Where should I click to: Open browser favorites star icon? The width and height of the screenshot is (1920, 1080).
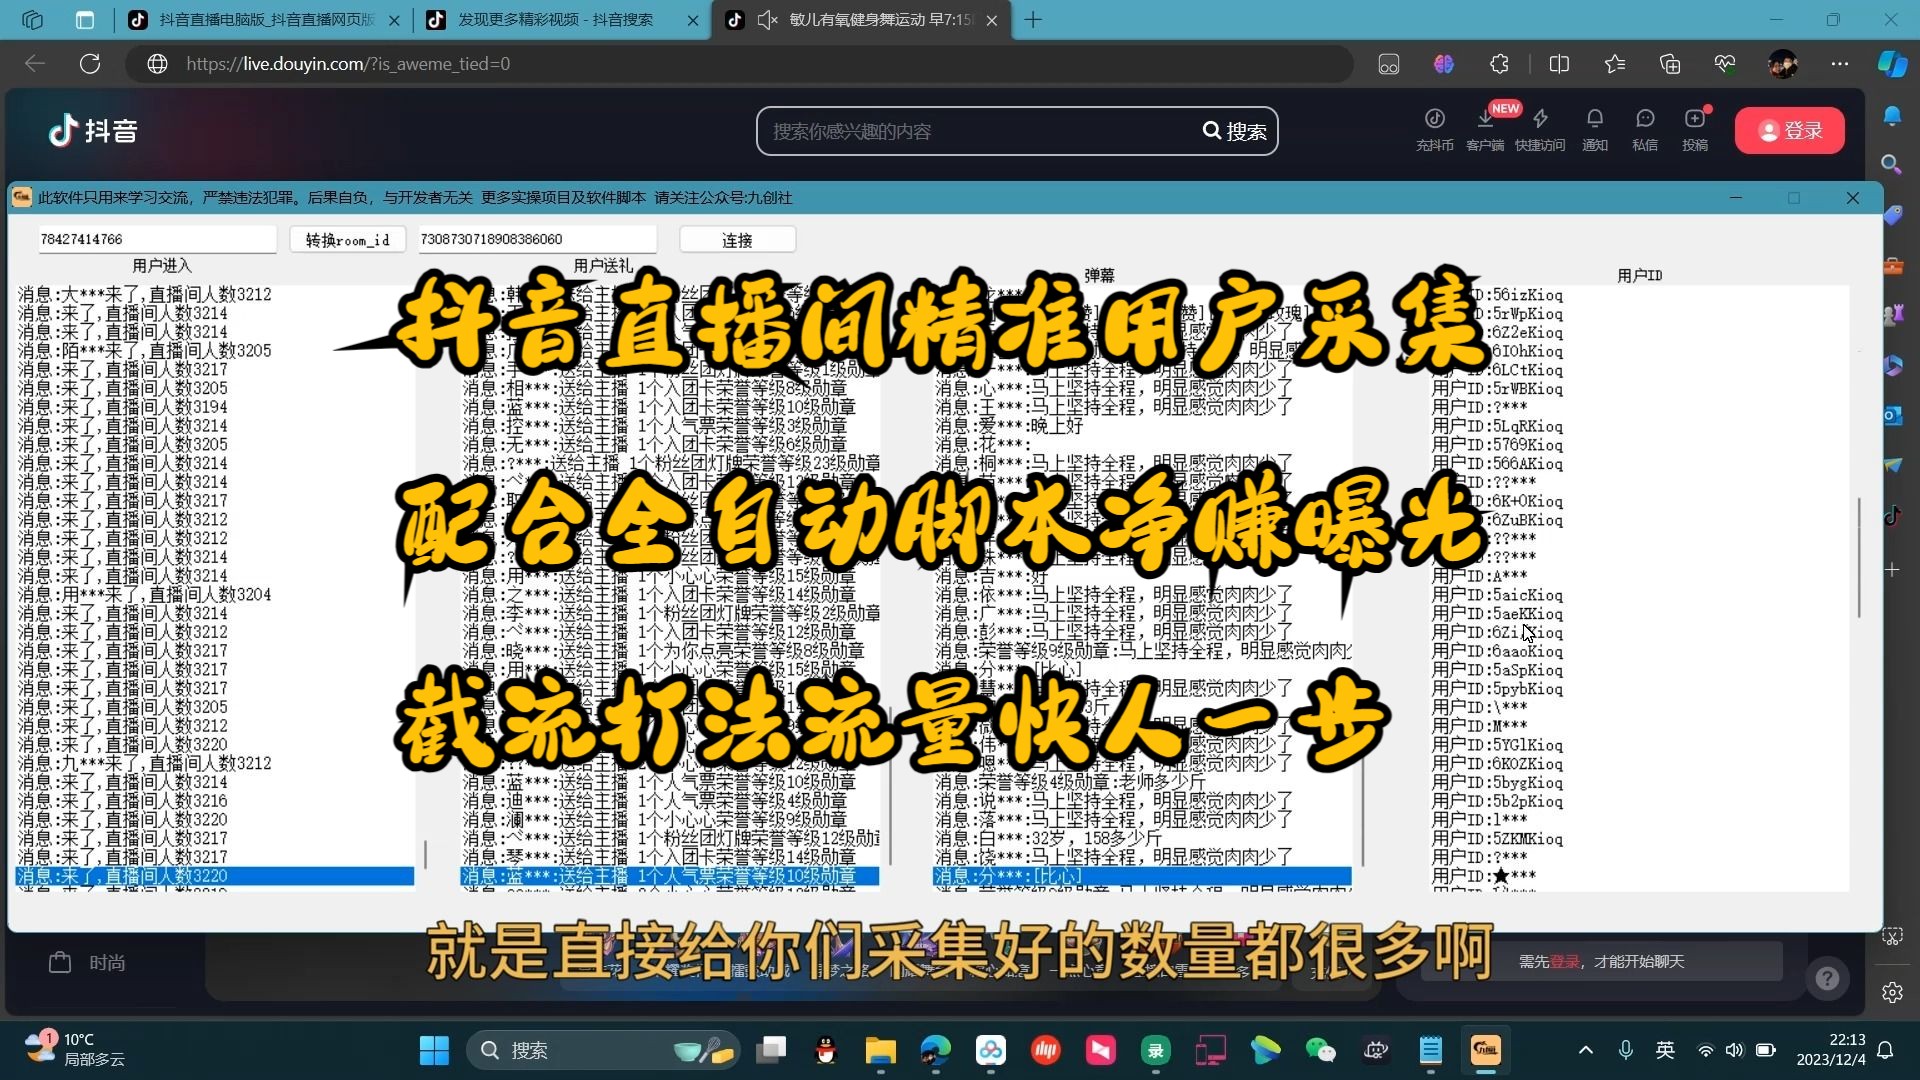(x=1615, y=64)
